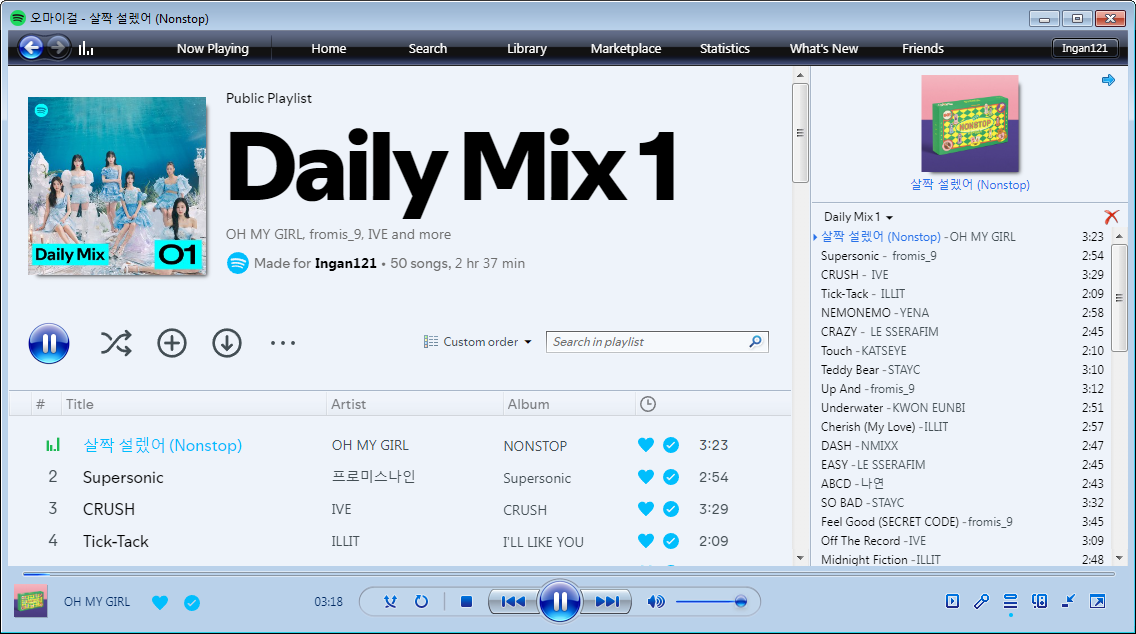
Task: Open the Friends tab
Action: [x=922, y=49]
